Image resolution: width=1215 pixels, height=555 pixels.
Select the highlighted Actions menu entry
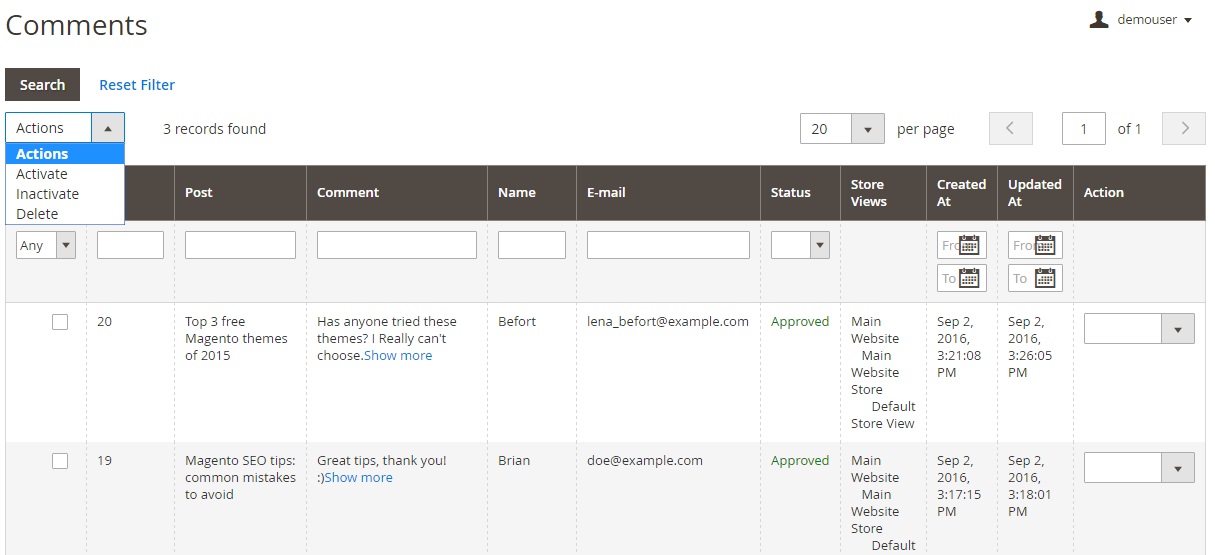pos(65,154)
